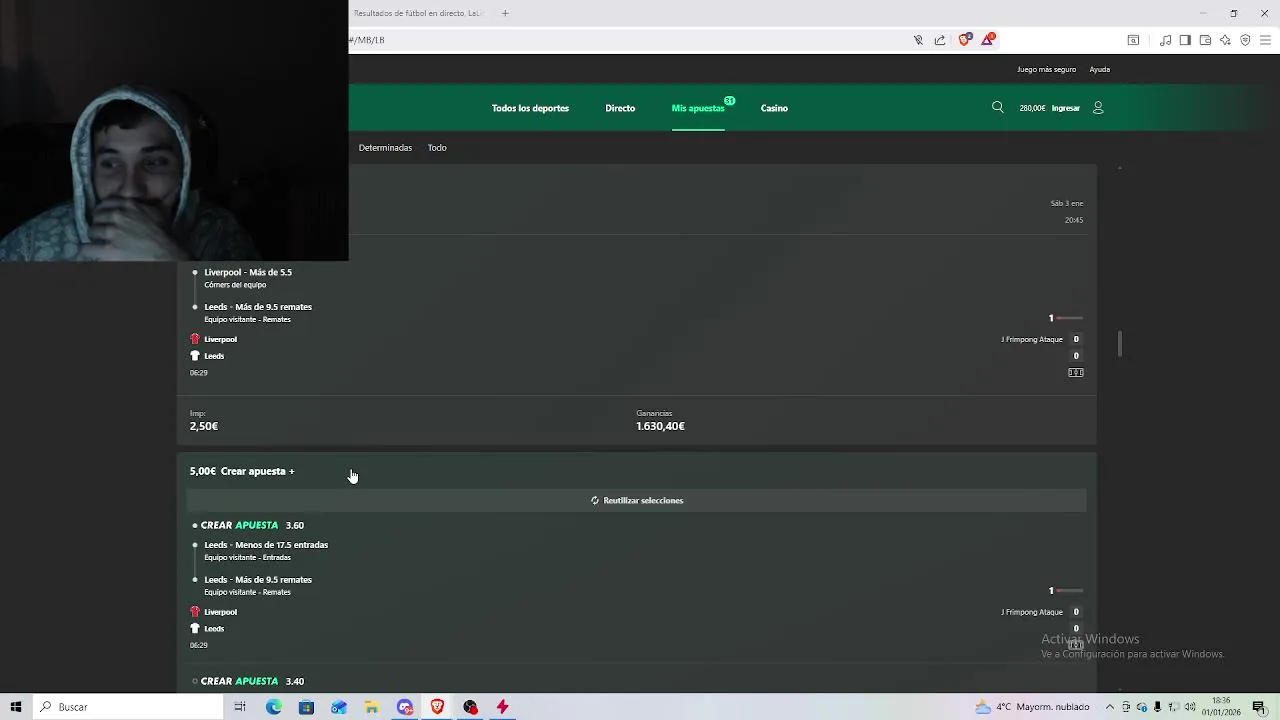Open the notification center icon
Screen dimensions: 1280x720
click(x=1260, y=707)
